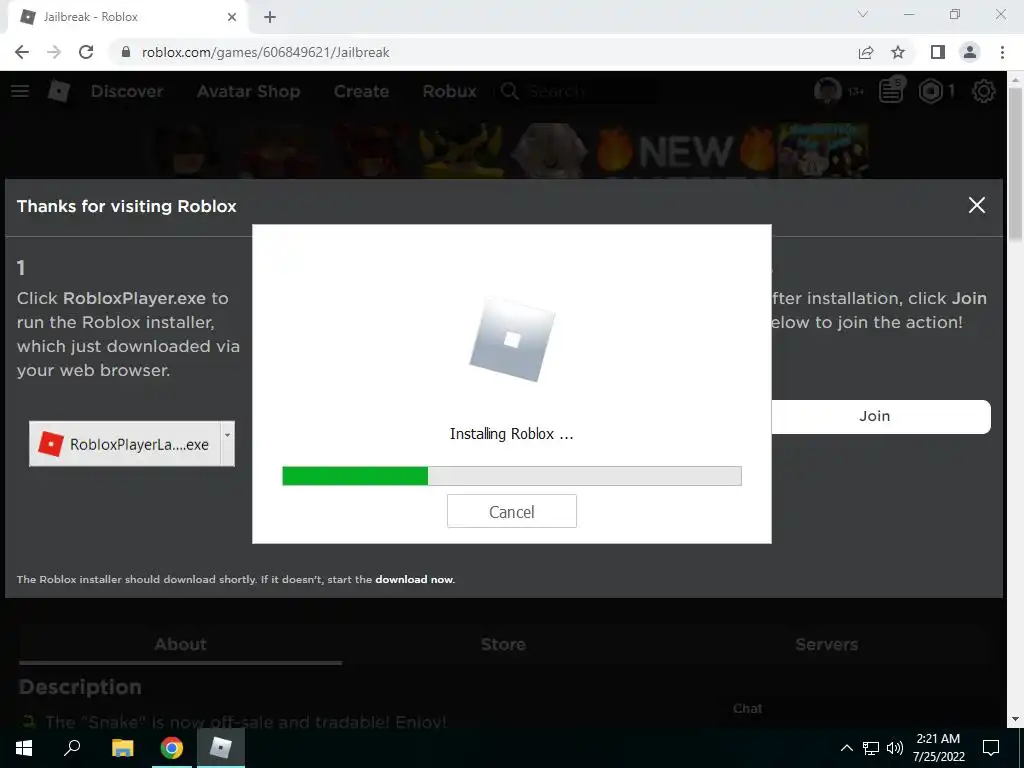The height and width of the screenshot is (768, 1024).
Task: Cancel the Roblox installation
Action: point(511,511)
